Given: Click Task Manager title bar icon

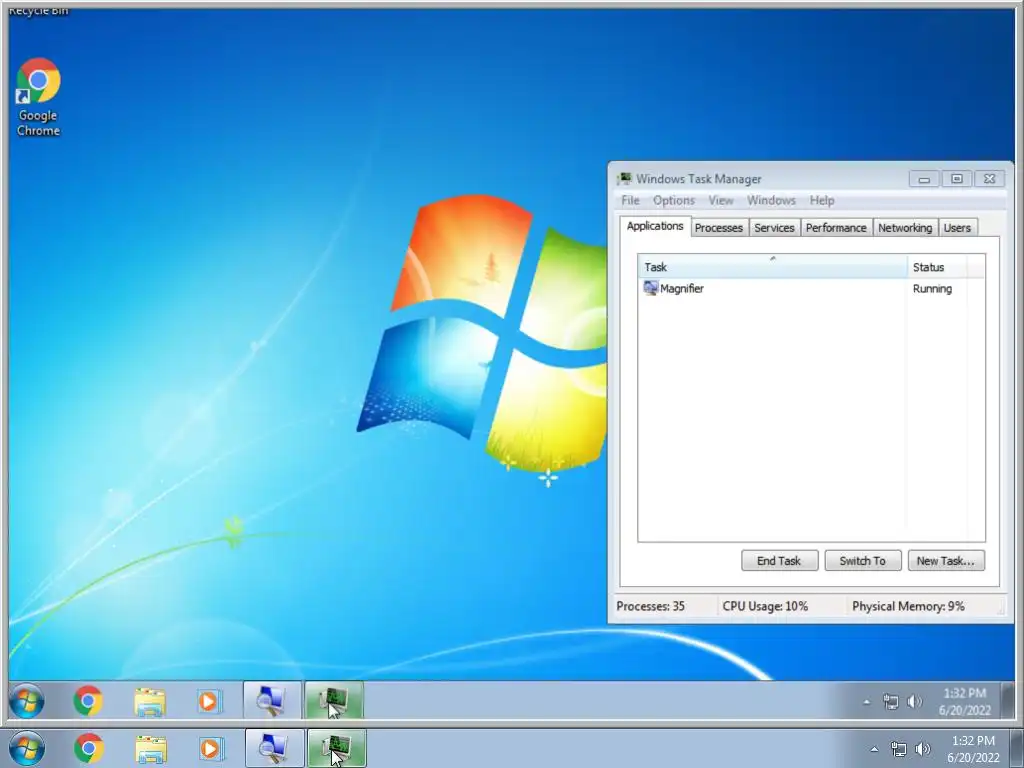Looking at the screenshot, I should (x=624, y=178).
